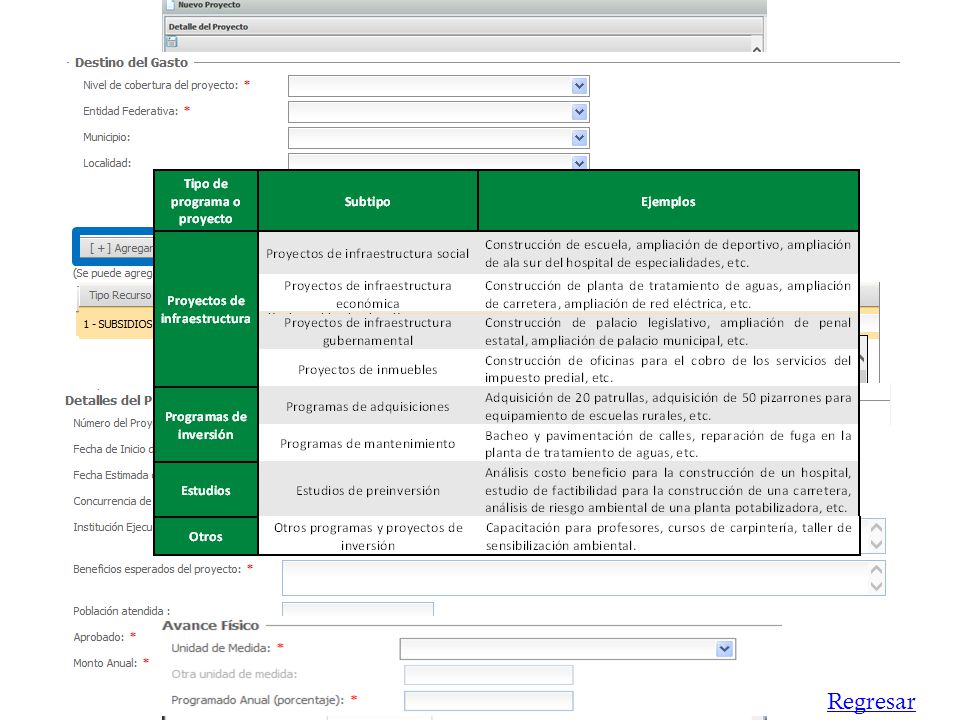The image size is (960, 720).
Task: Click the scroll up arrow in Detalle panel
Action: pos(757,48)
